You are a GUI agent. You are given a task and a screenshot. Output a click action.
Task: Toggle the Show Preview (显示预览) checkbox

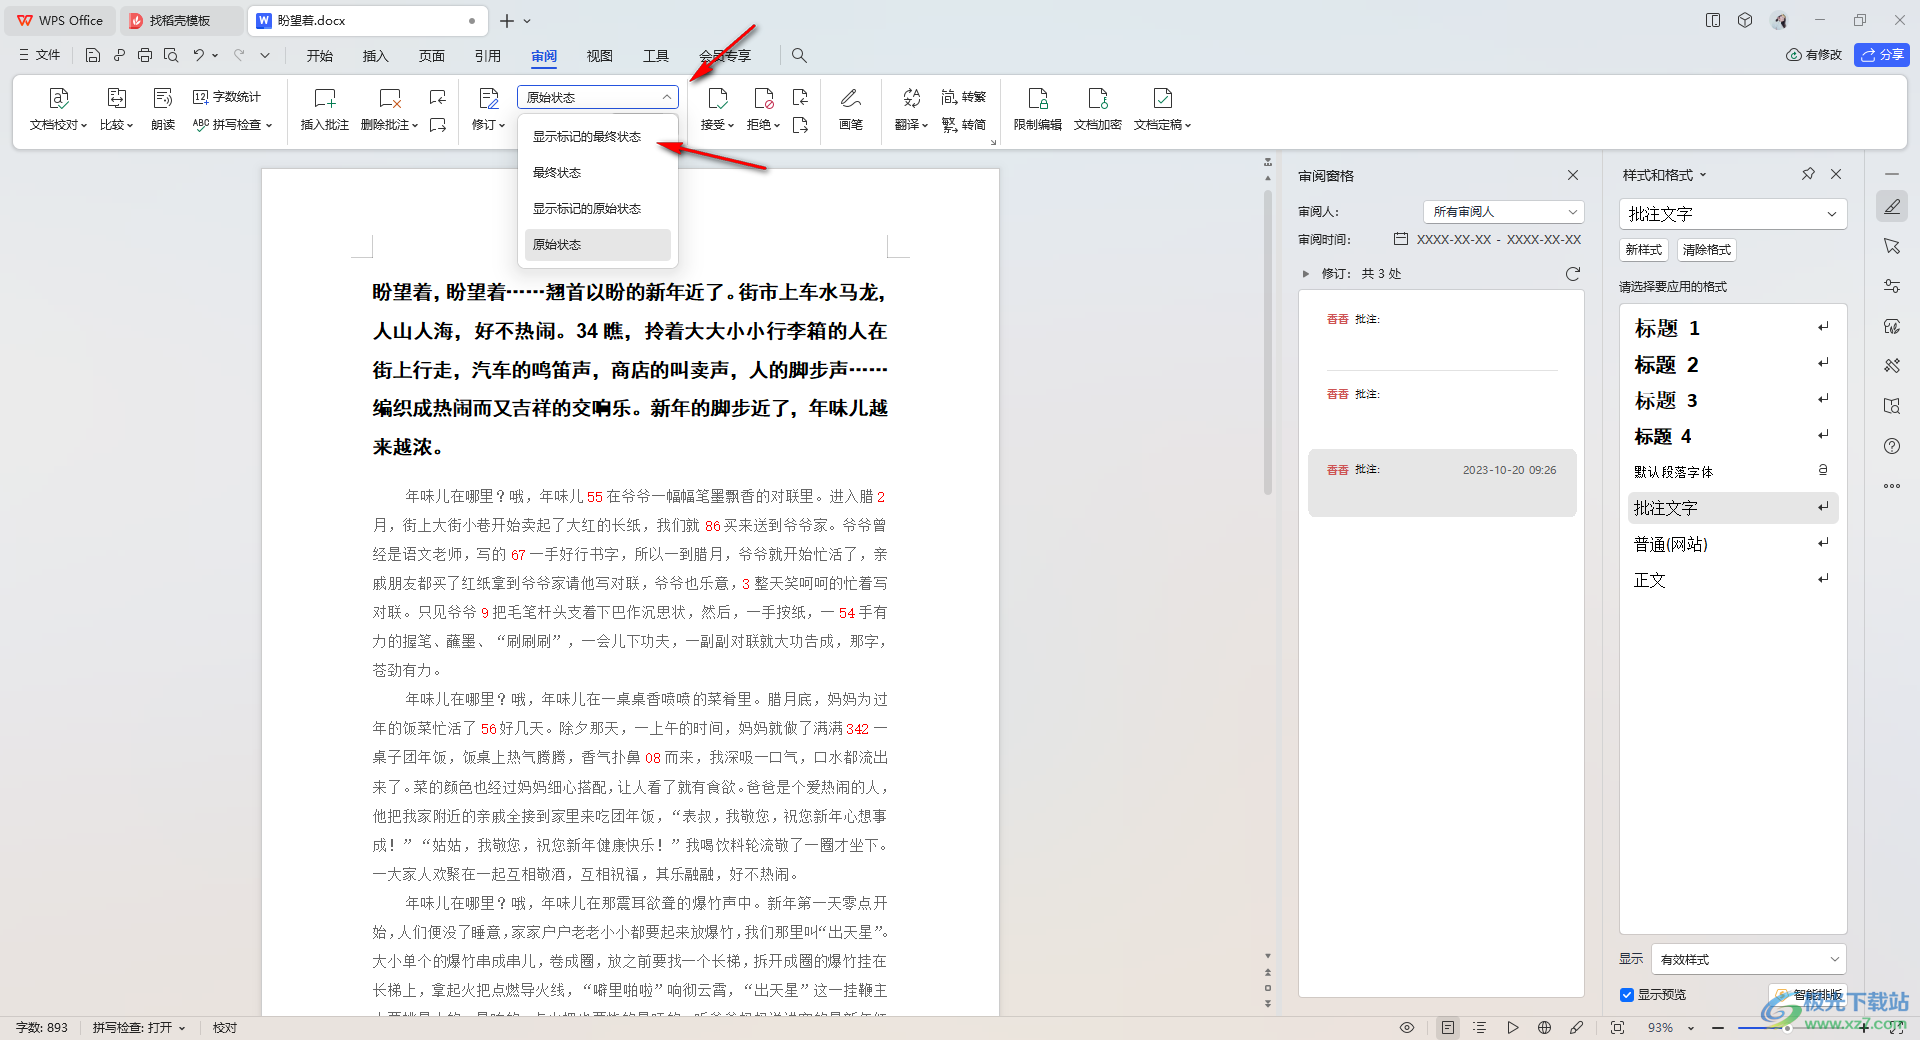pyautogui.click(x=1627, y=995)
